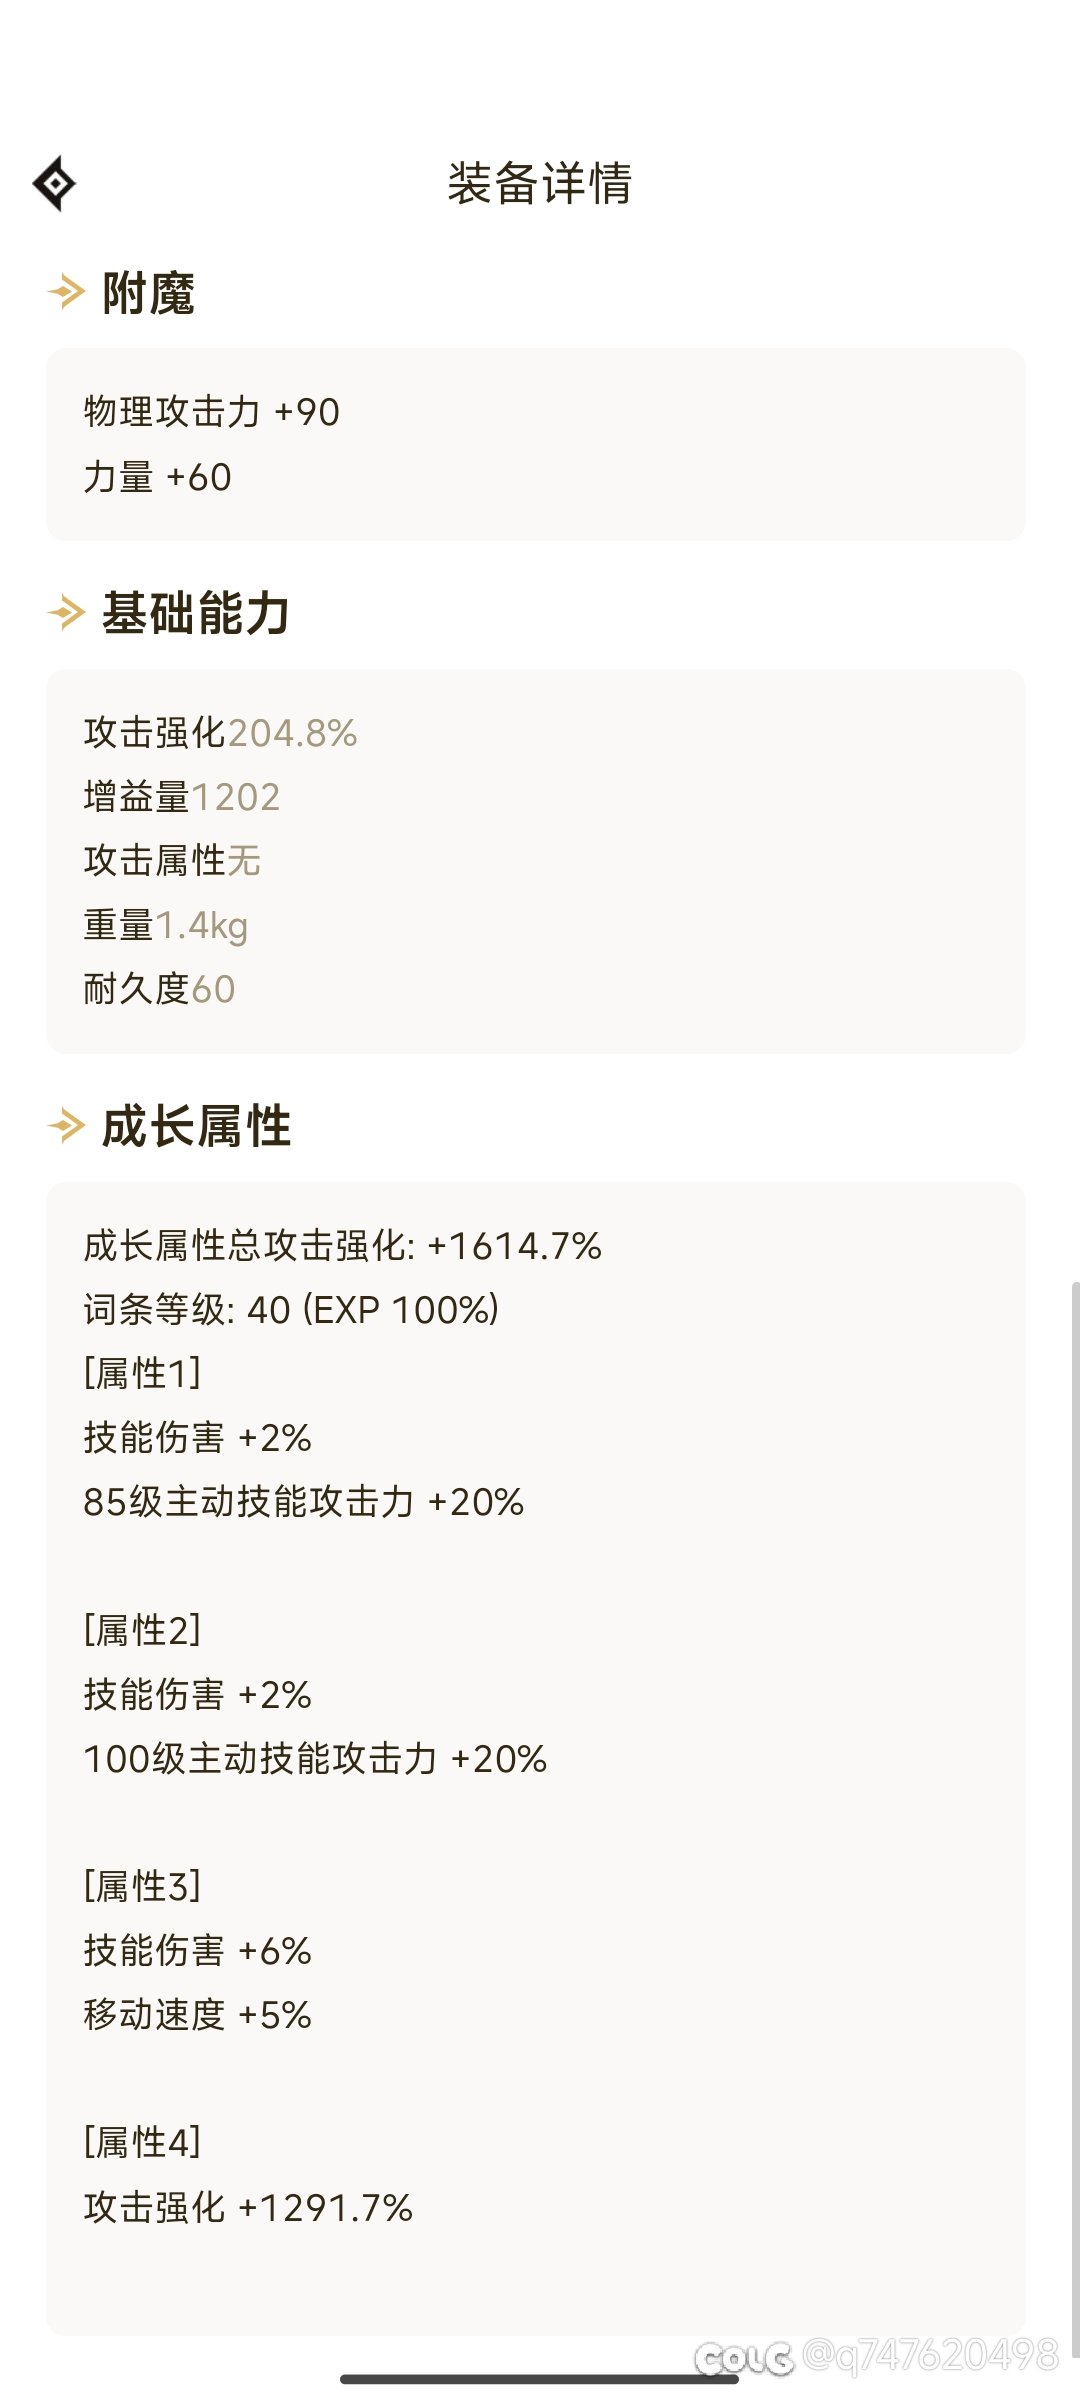The image size is (1080, 2400).
Task: Select the 攻击强化 204.8% stat row
Action: coord(221,733)
